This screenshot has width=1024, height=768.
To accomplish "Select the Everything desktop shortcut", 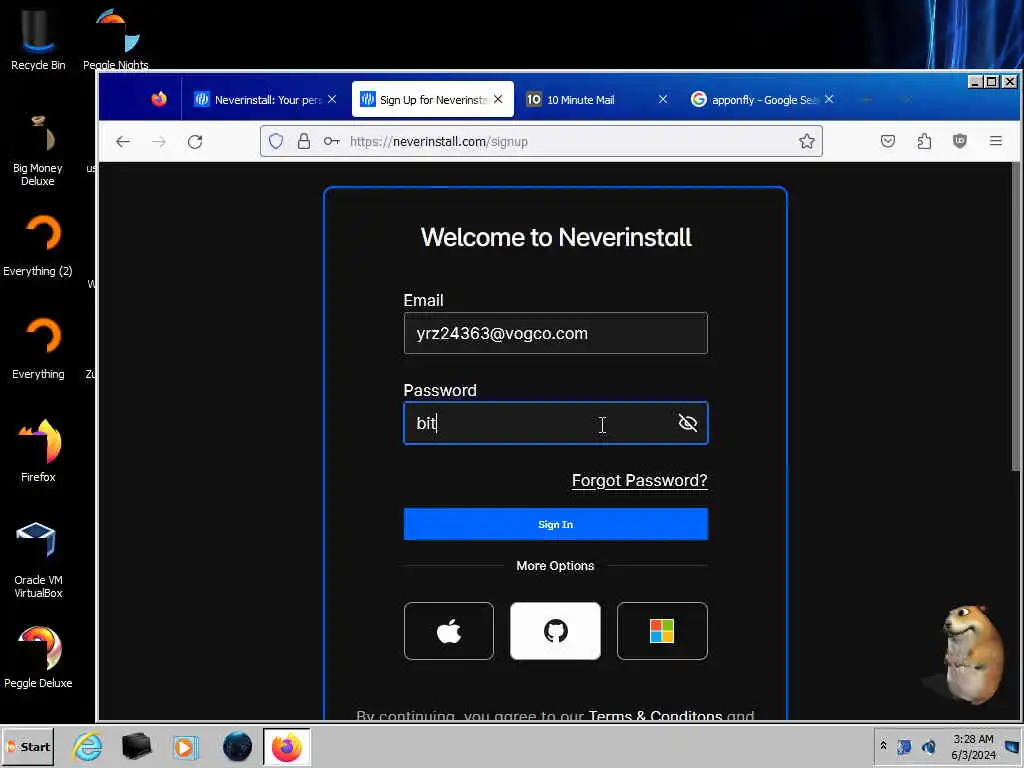I will [x=38, y=349].
